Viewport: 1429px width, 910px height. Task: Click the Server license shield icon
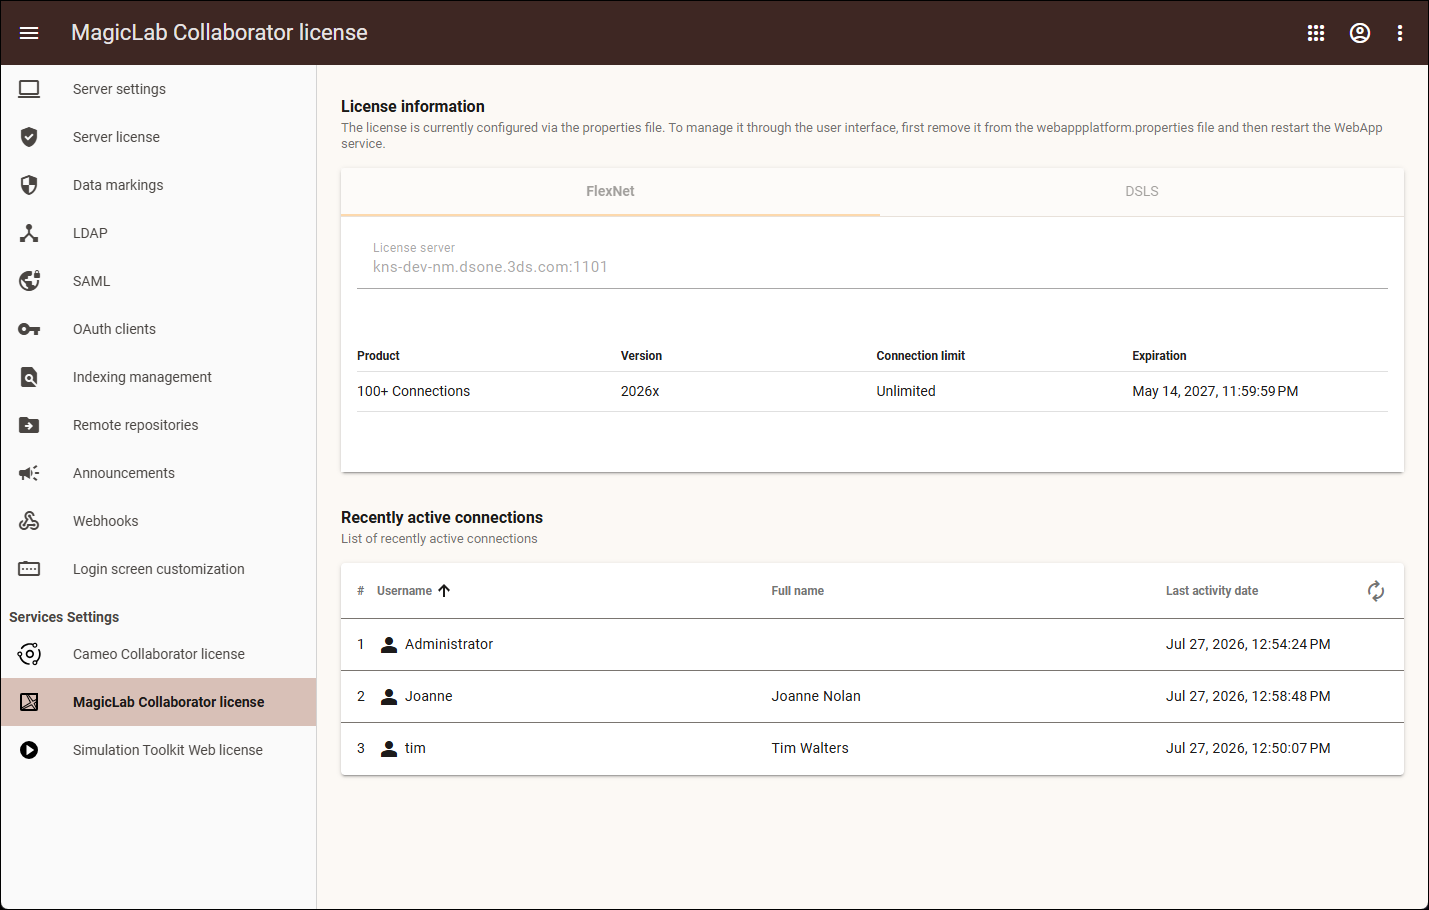click(29, 137)
